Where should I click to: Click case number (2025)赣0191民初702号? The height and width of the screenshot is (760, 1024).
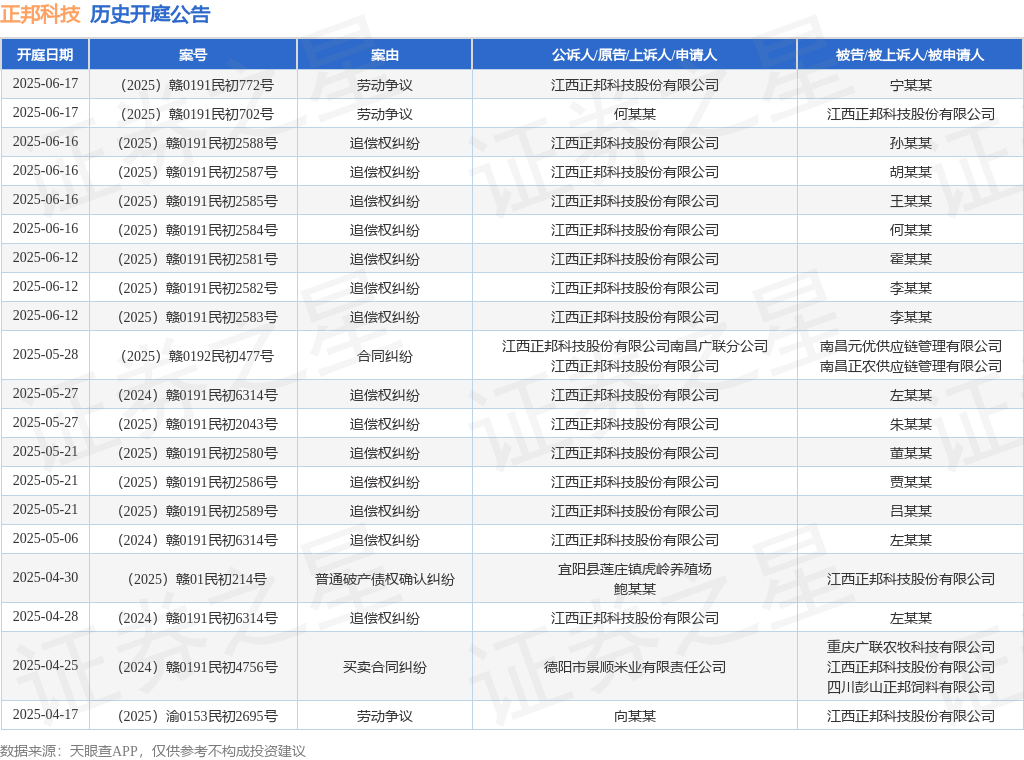pos(197,114)
